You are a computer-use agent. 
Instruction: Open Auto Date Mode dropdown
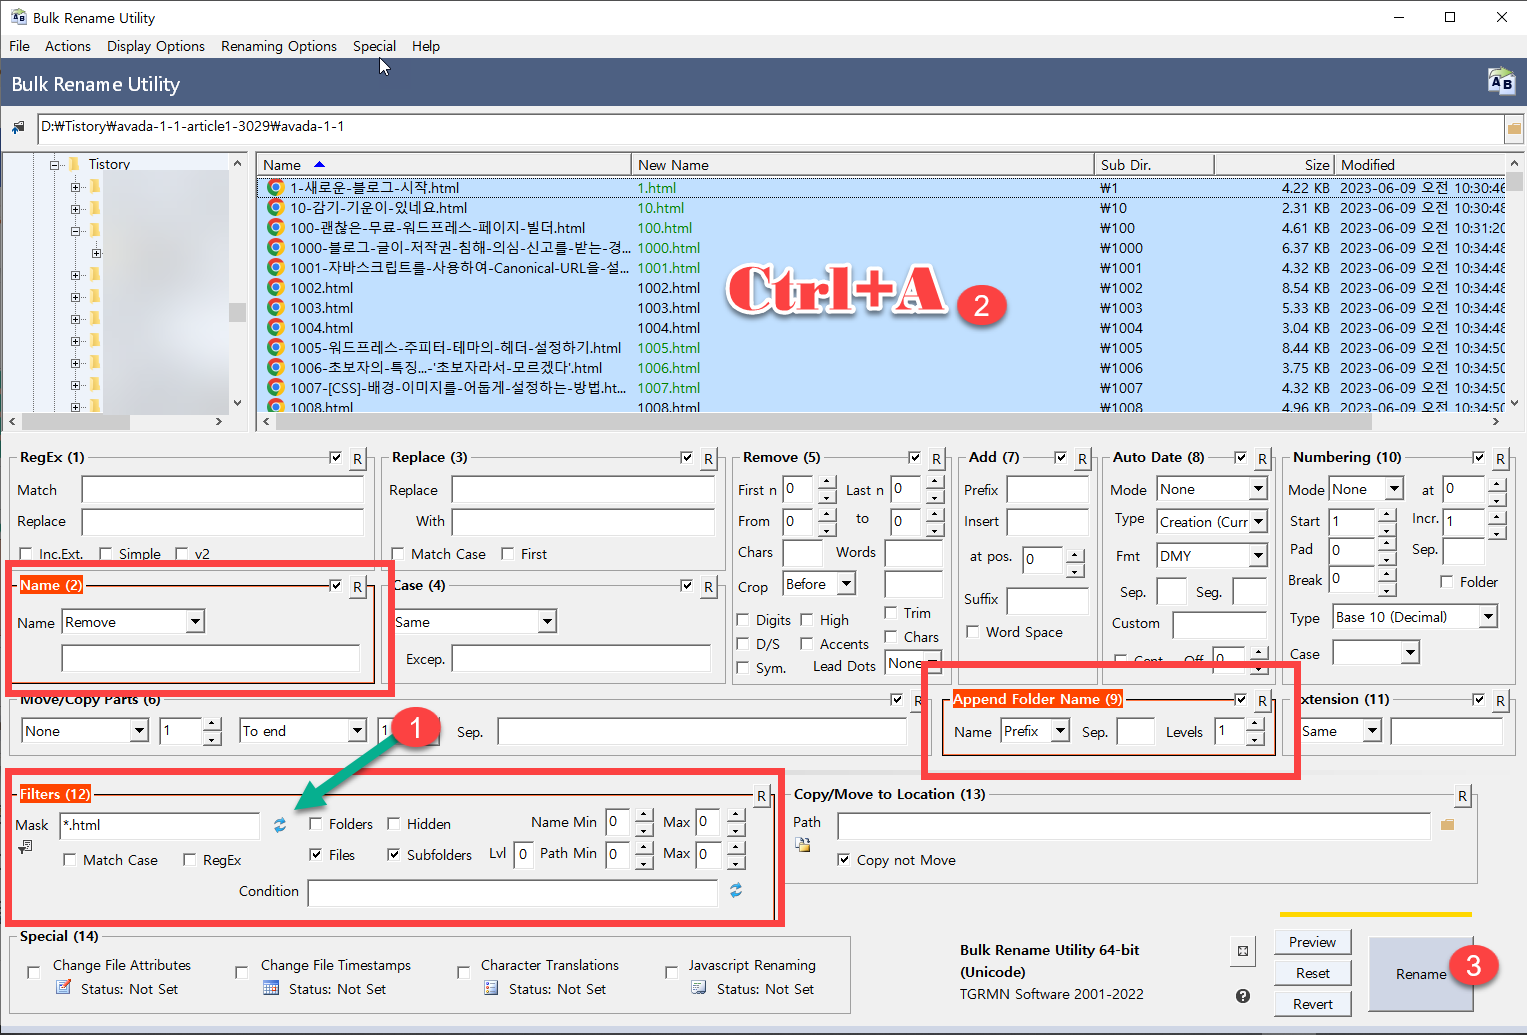pos(1258,489)
